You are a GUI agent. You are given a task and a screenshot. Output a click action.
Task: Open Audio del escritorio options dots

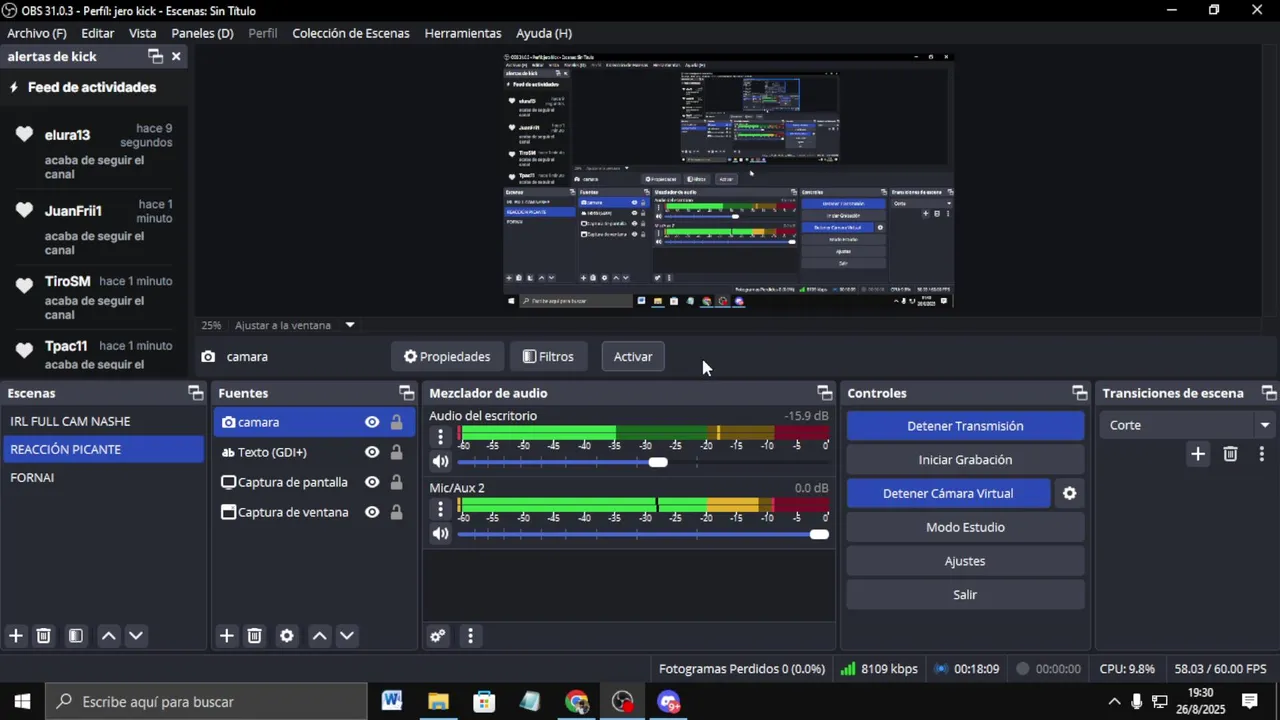pyautogui.click(x=440, y=437)
